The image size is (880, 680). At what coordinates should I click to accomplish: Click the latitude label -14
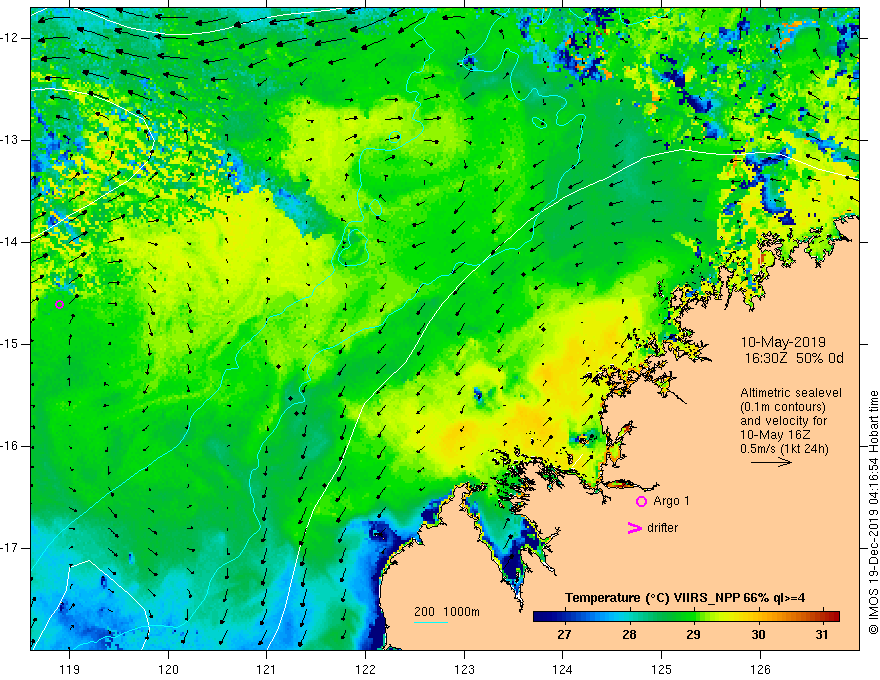point(10,242)
